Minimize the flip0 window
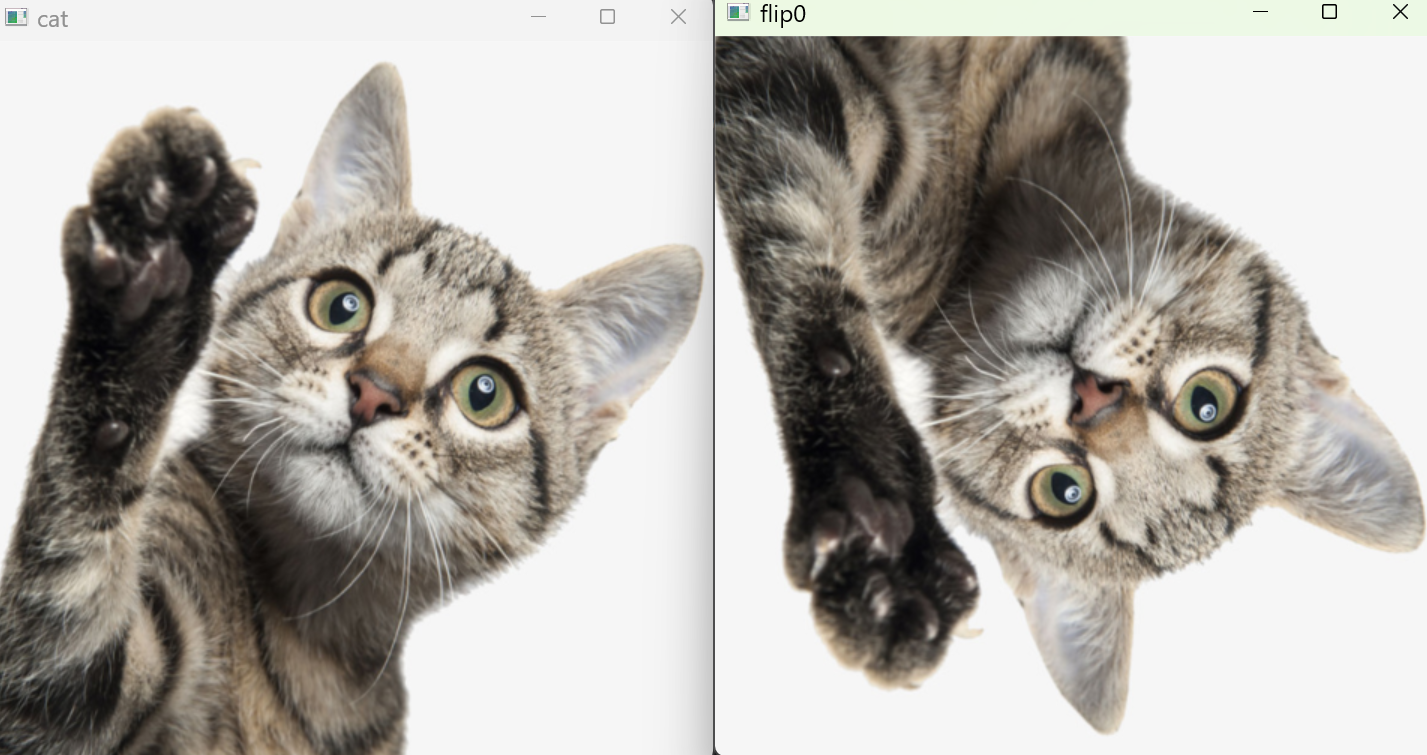The image size is (1427, 755). point(1260,12)
